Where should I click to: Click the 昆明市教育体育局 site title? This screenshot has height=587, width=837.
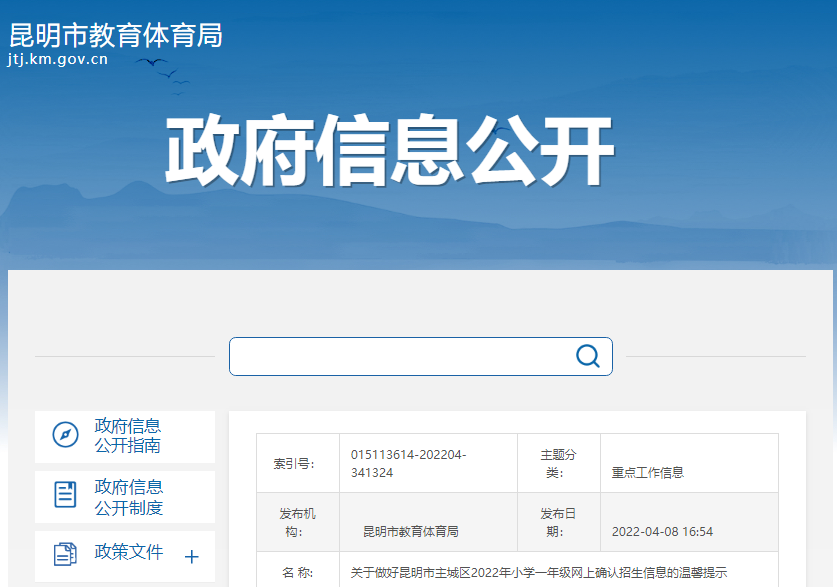pyautogui.click(x=116, y=35)
